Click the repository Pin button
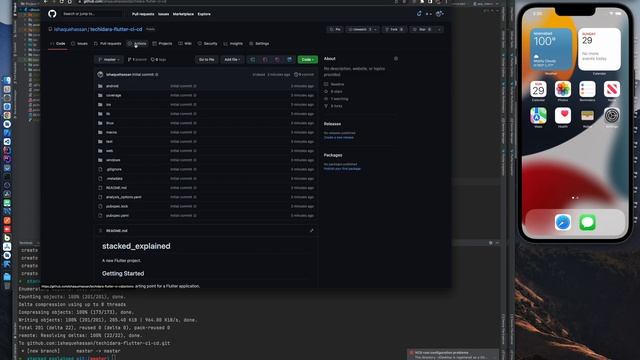The height and width of the screenshot is (360, 640). [x=335, y=29]
